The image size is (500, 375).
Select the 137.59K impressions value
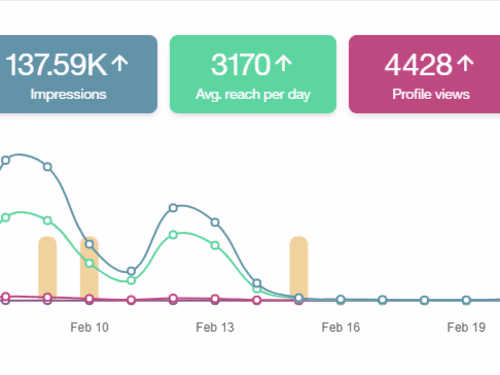pyautogui.click(x=56, y=65)
